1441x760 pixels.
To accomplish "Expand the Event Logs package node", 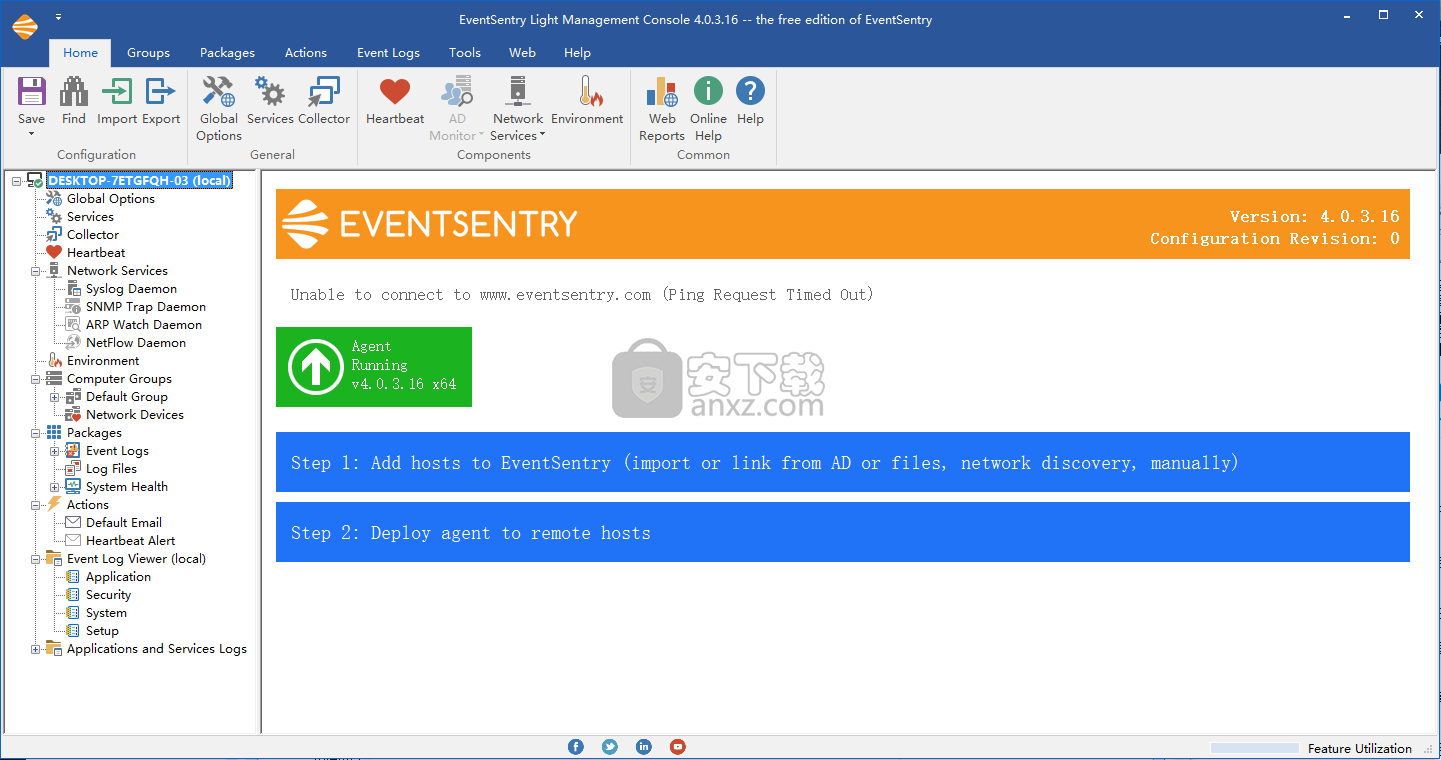I will (55, 451).
